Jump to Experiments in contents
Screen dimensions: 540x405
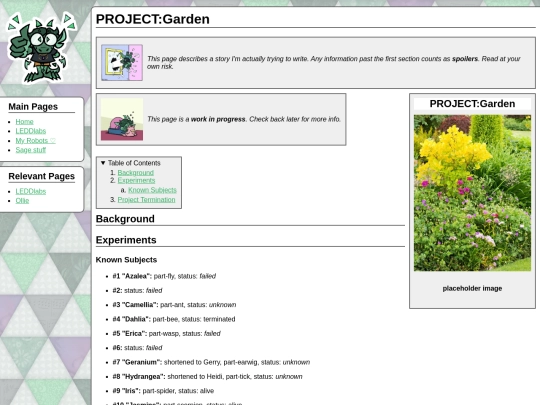pos(136,180)
